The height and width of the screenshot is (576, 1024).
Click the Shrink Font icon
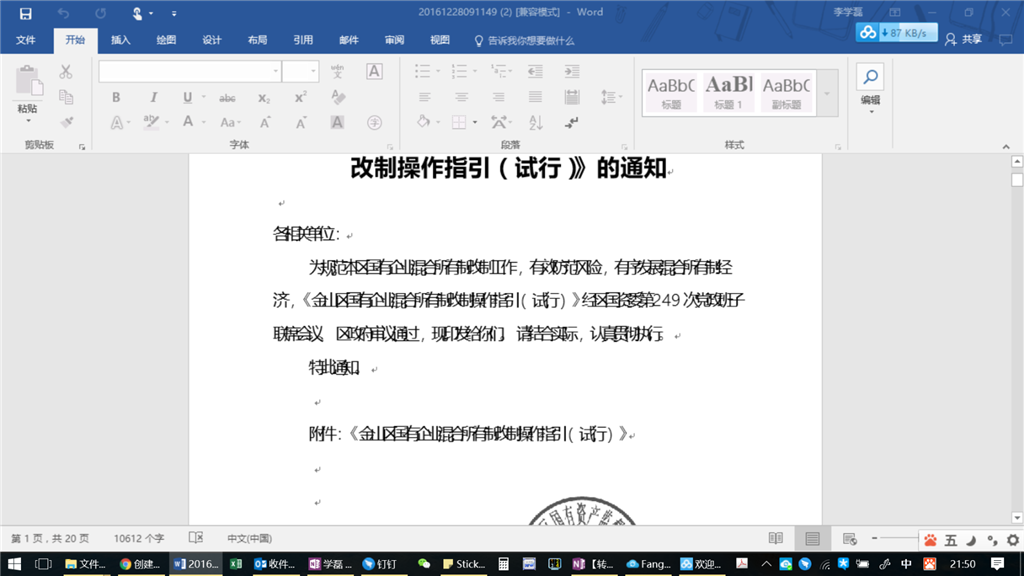[300, 122]
